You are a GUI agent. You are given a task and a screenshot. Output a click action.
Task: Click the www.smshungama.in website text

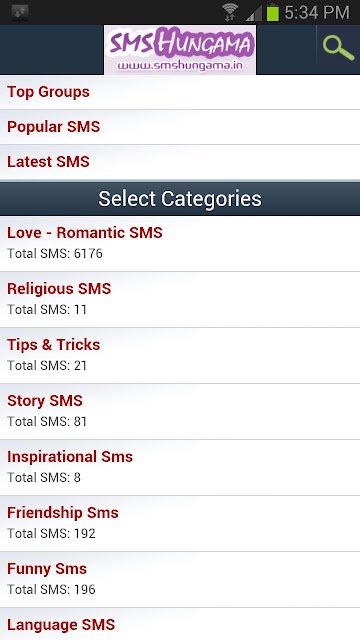[x=180, y=66]
